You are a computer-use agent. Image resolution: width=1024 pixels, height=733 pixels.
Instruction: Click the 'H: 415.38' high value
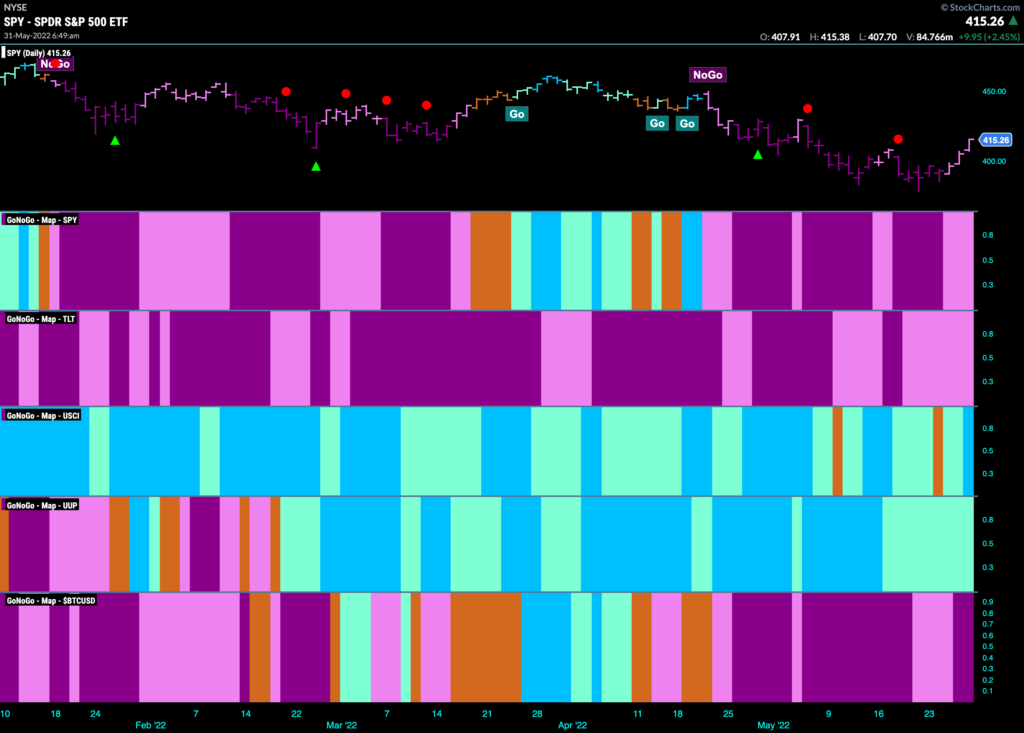click(x=829, y=37)
